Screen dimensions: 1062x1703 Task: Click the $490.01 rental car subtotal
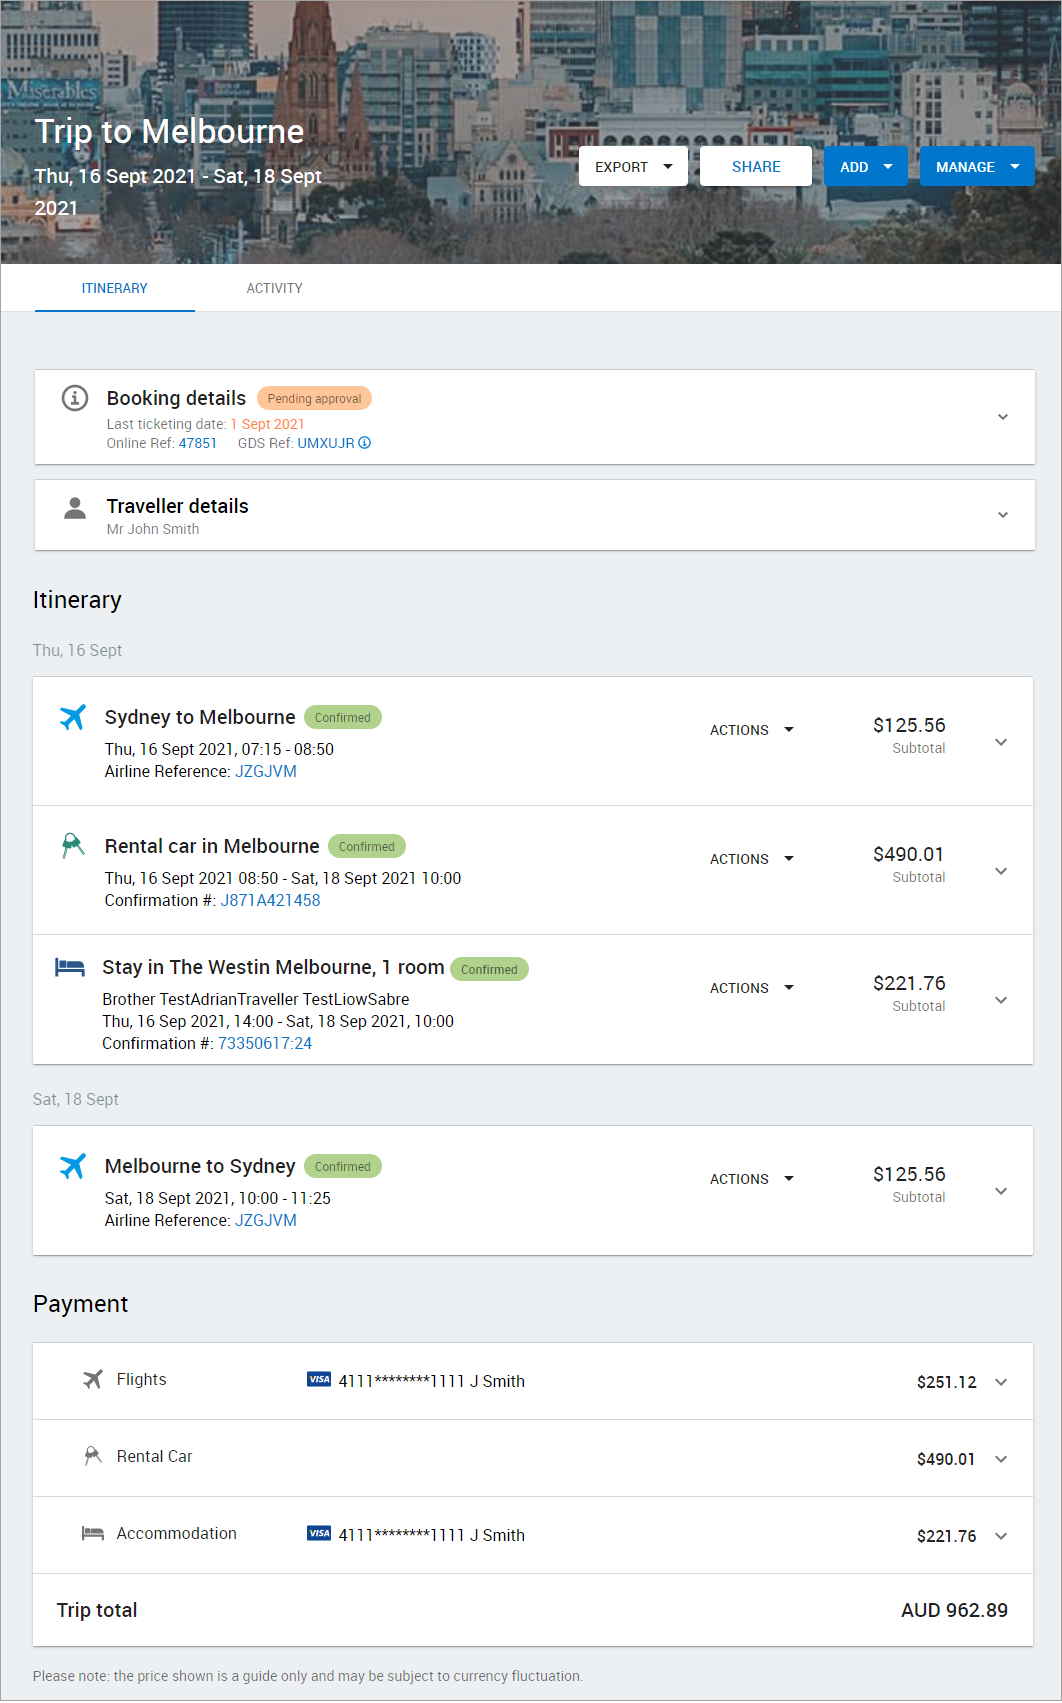909,854
